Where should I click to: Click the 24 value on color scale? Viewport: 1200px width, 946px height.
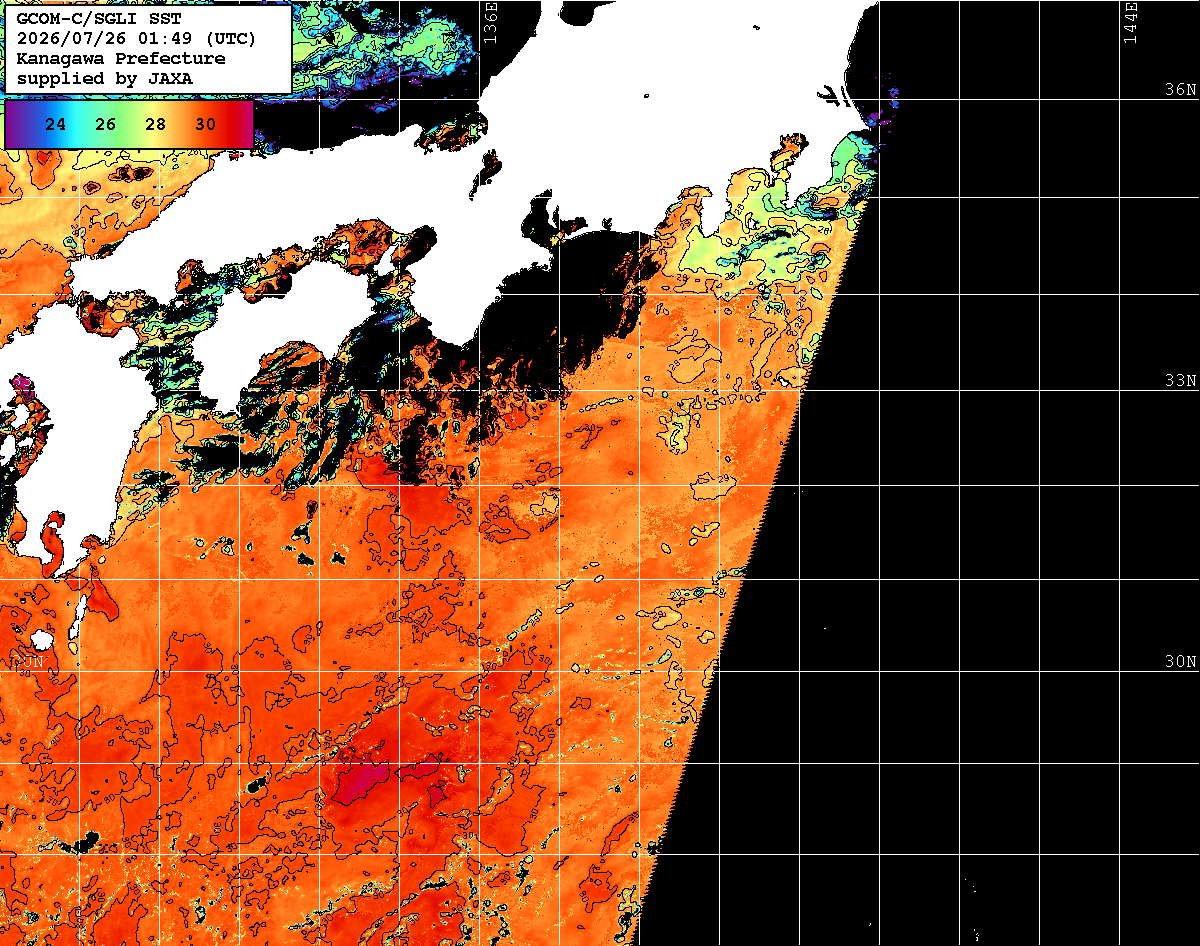tap(57, 125)
